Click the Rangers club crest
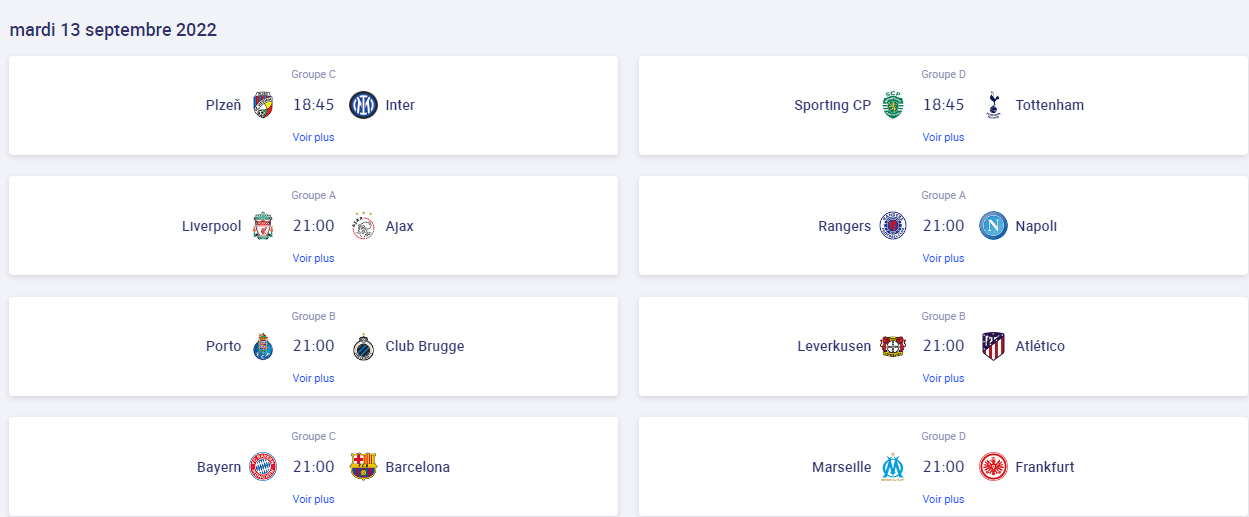This screenshot has height=517, width=1249. [893, 226]
